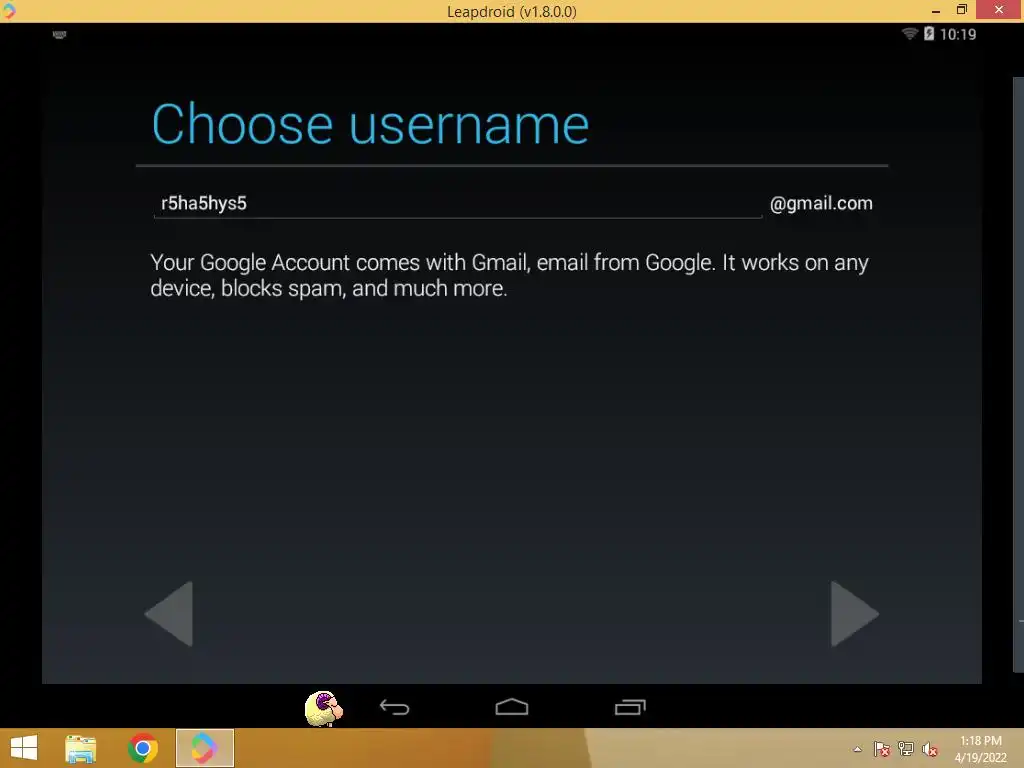Screen dimensions: 1024x768
Task: Click the @gmail.com suffix text
Action: coord(821,203)
